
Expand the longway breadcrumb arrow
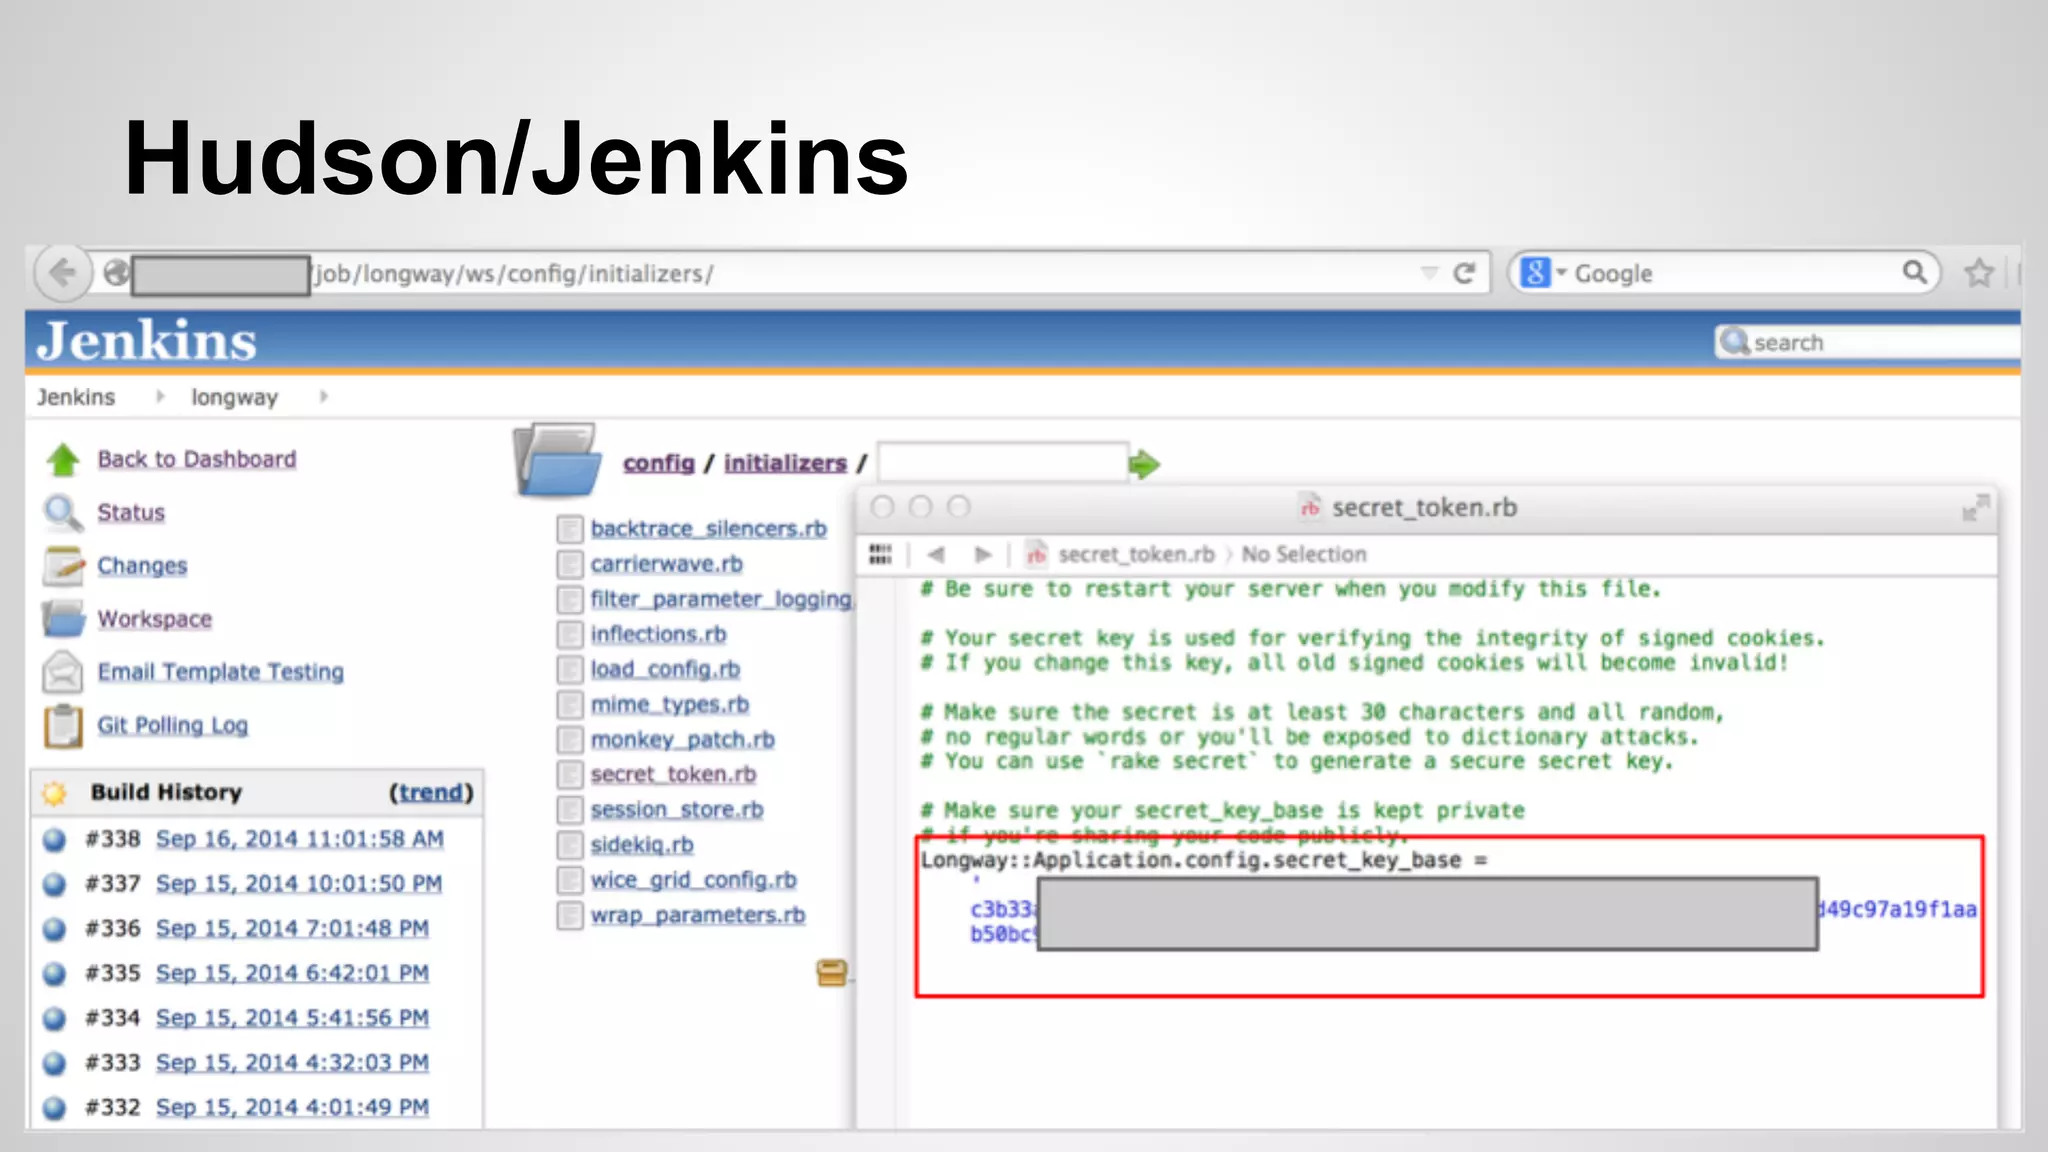pyautogui.click(x=323, y=397)
